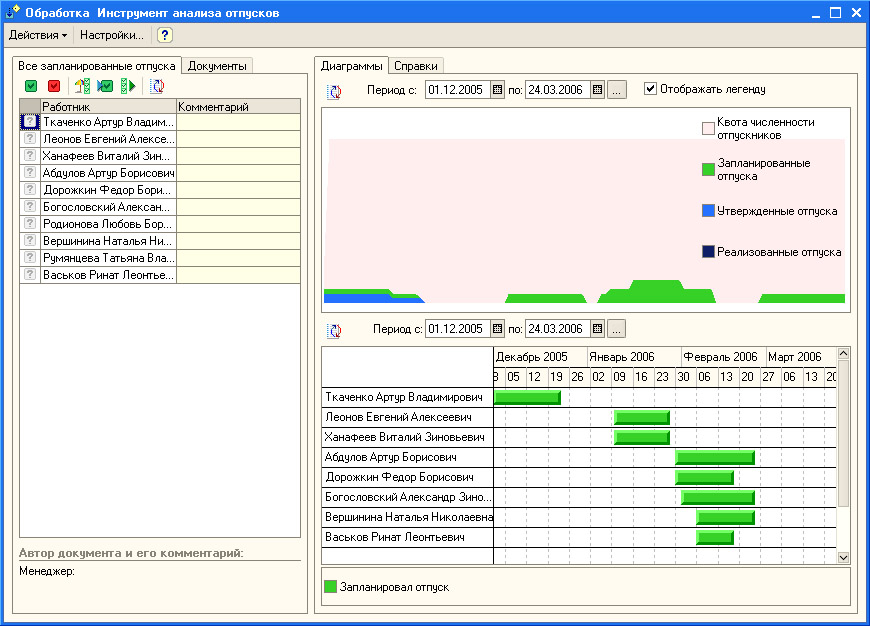Screen dimensions: 870x626
Task: Click the Работник column header
Action: [109, 107]
